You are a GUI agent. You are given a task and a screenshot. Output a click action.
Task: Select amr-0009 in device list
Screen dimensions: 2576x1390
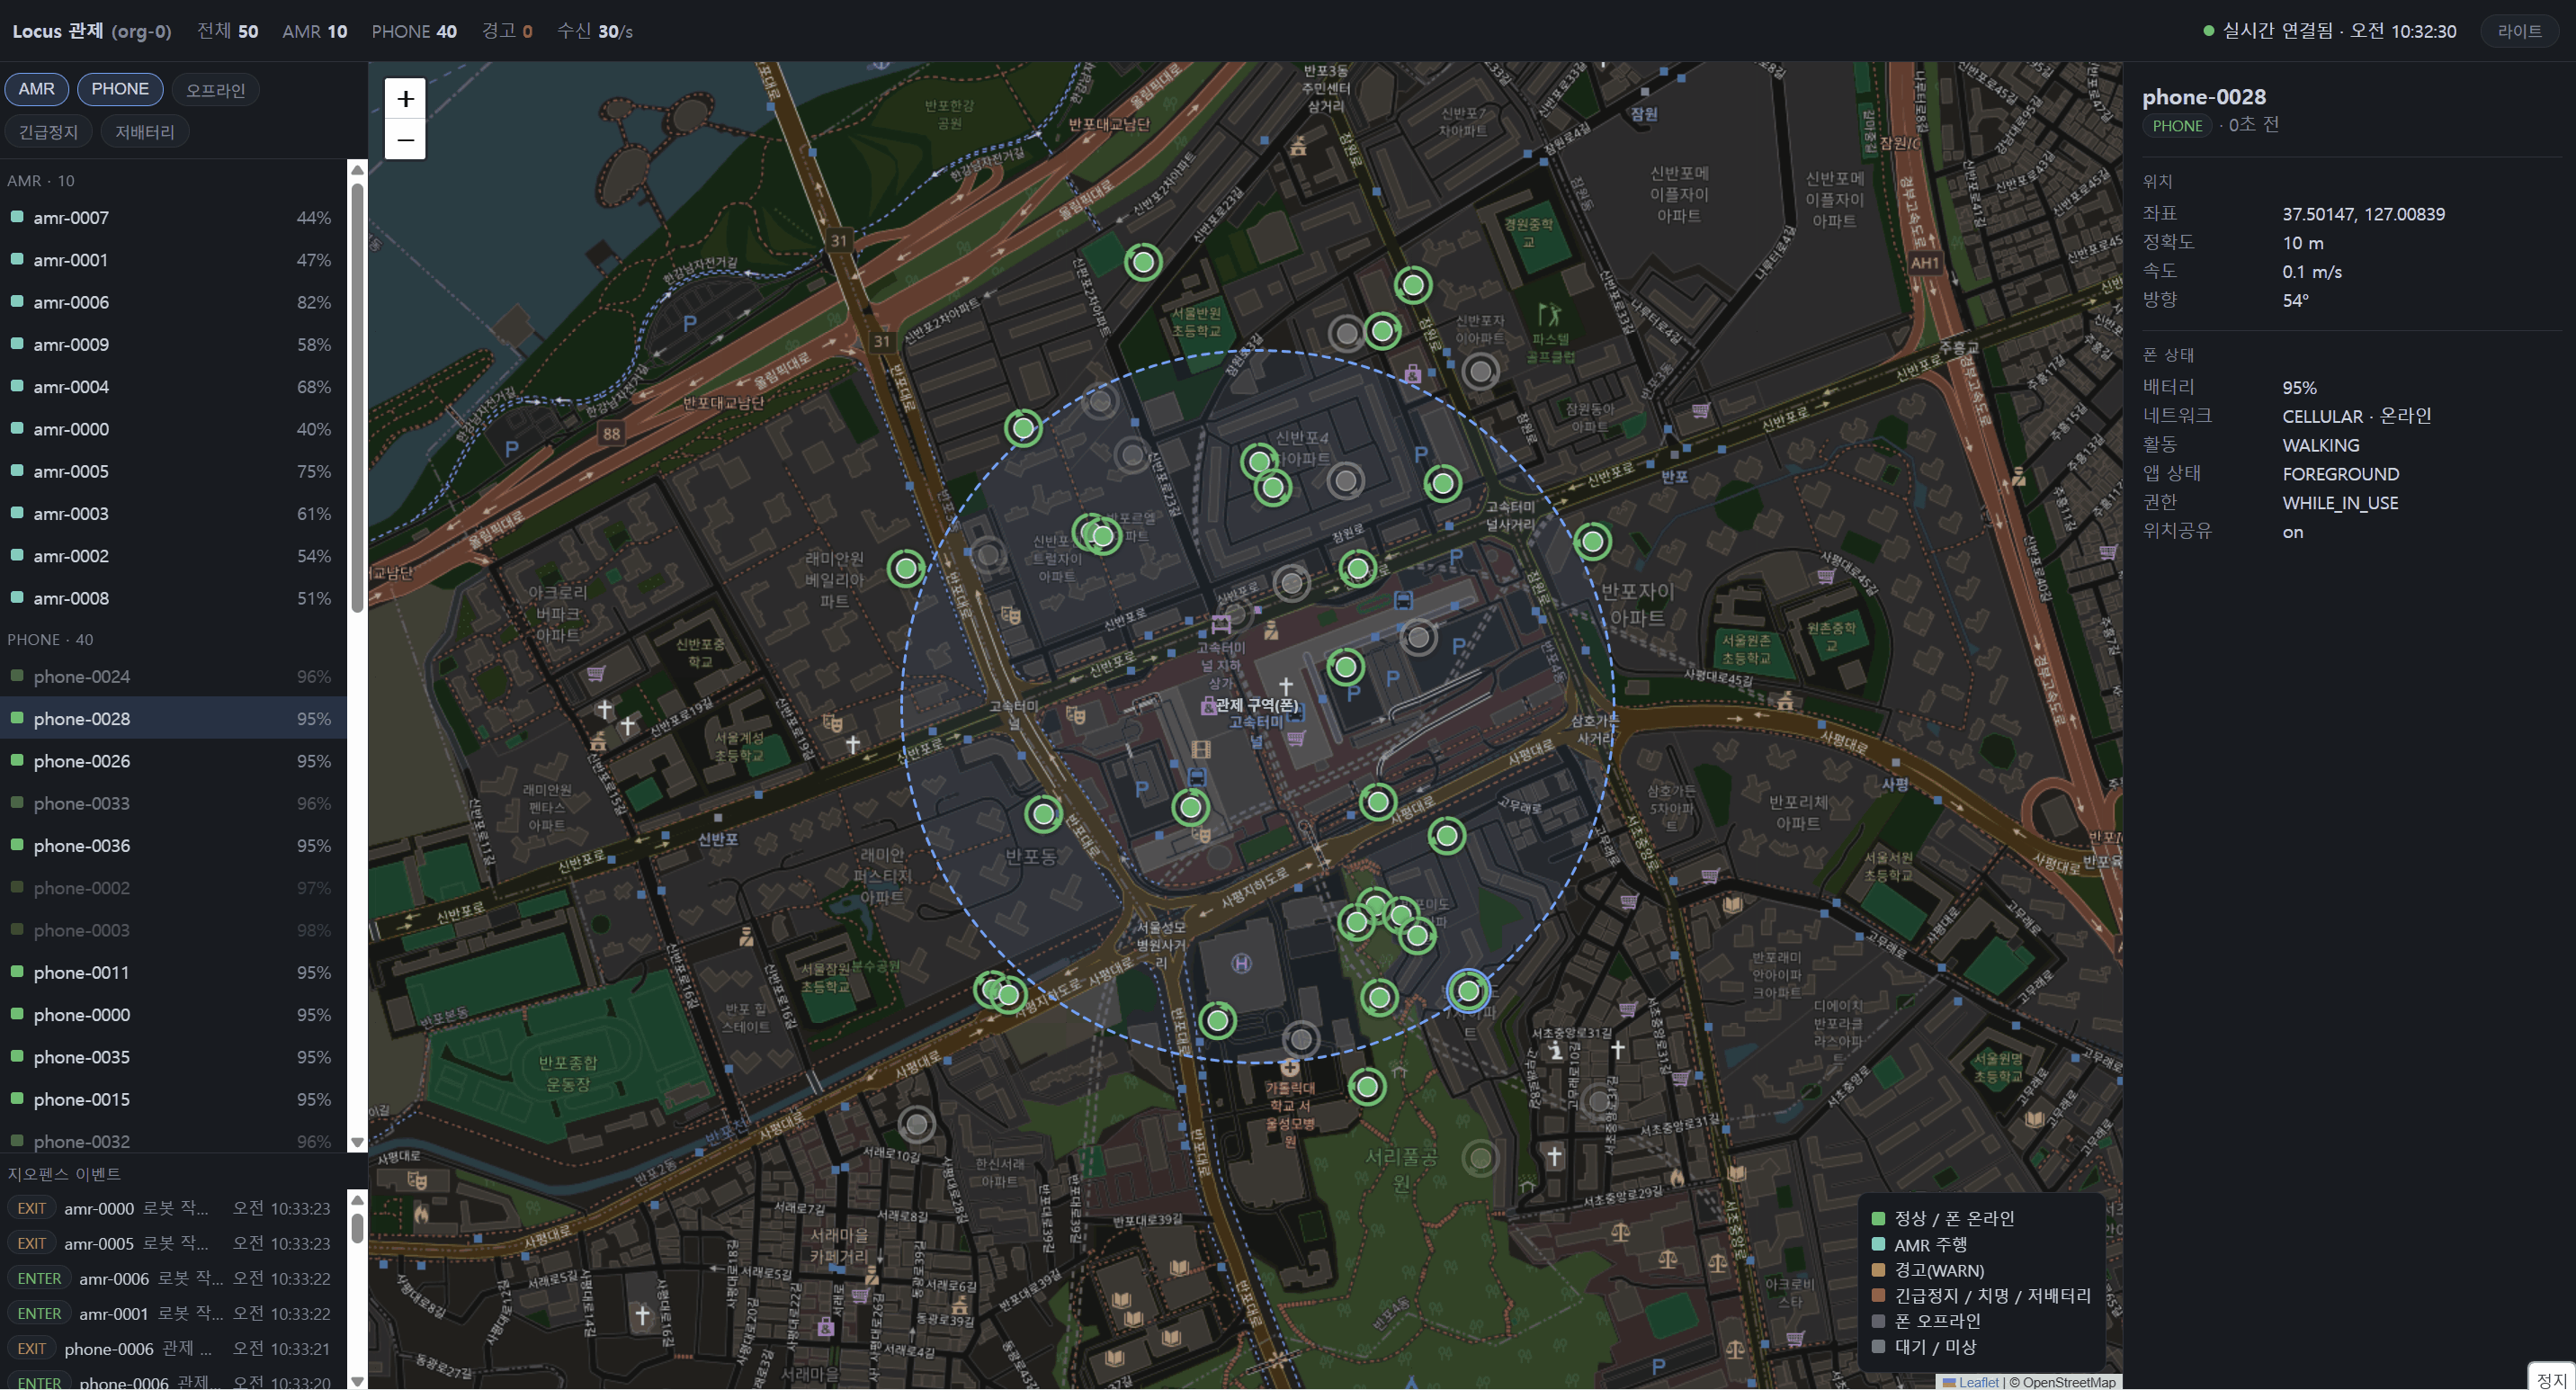click(173, 345)
